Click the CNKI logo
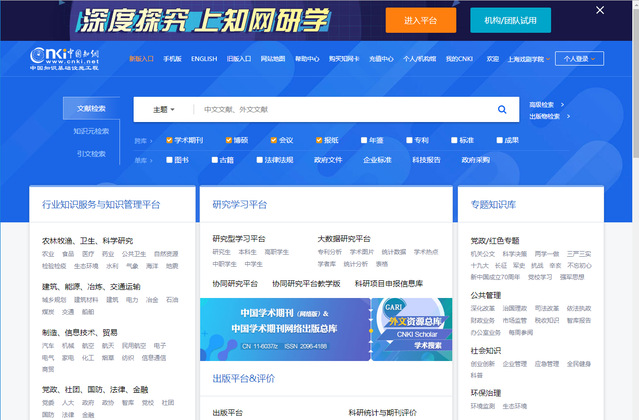The width and height of the screenshot is (639, 420). [64, 59]
